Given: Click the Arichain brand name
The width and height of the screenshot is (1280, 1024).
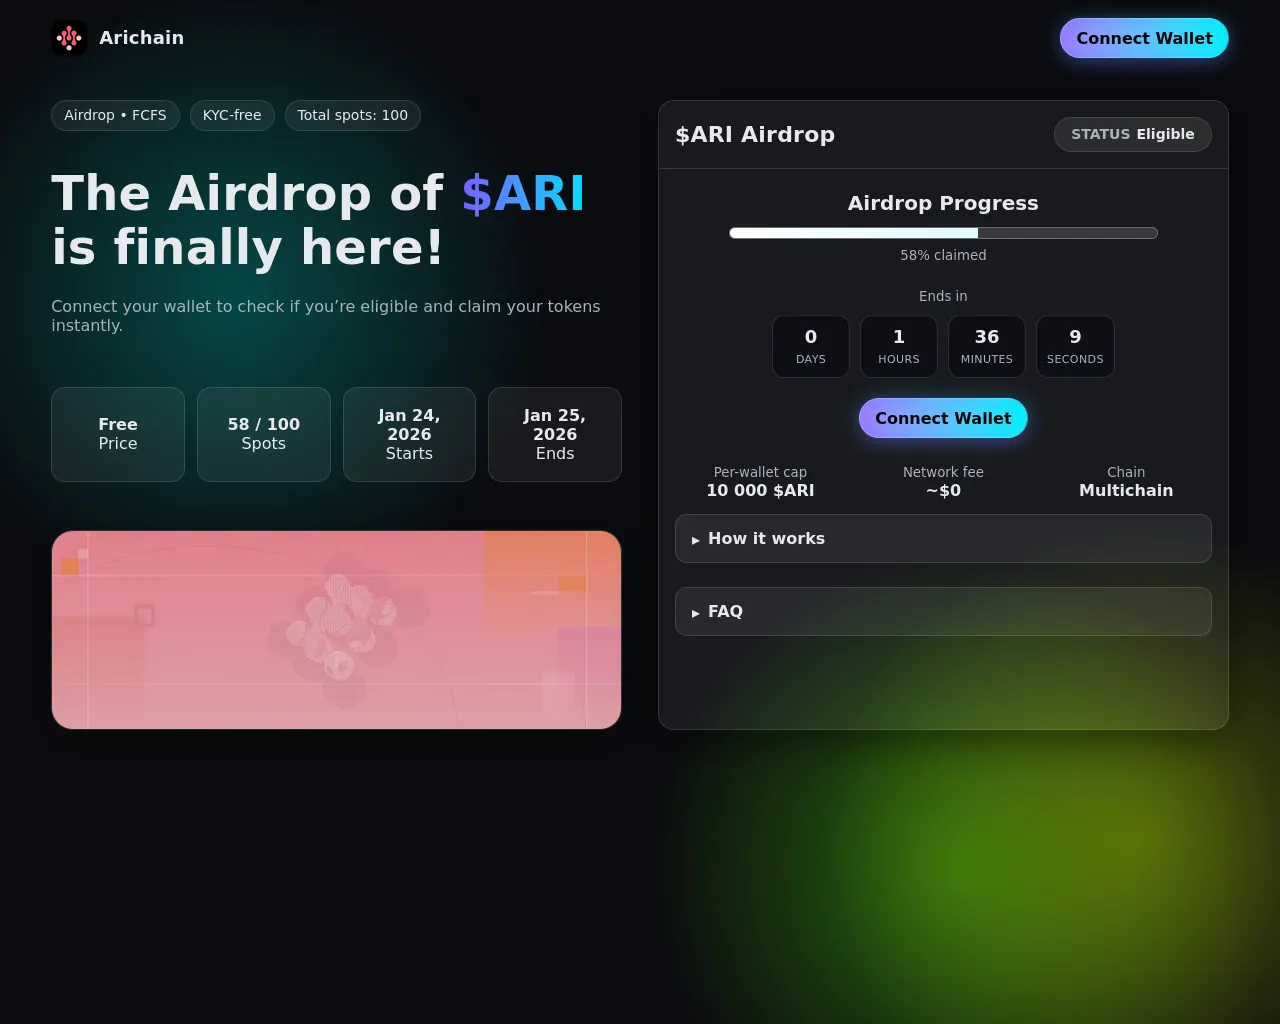Looking at the screenshot, I should click(x=142, y=38).
